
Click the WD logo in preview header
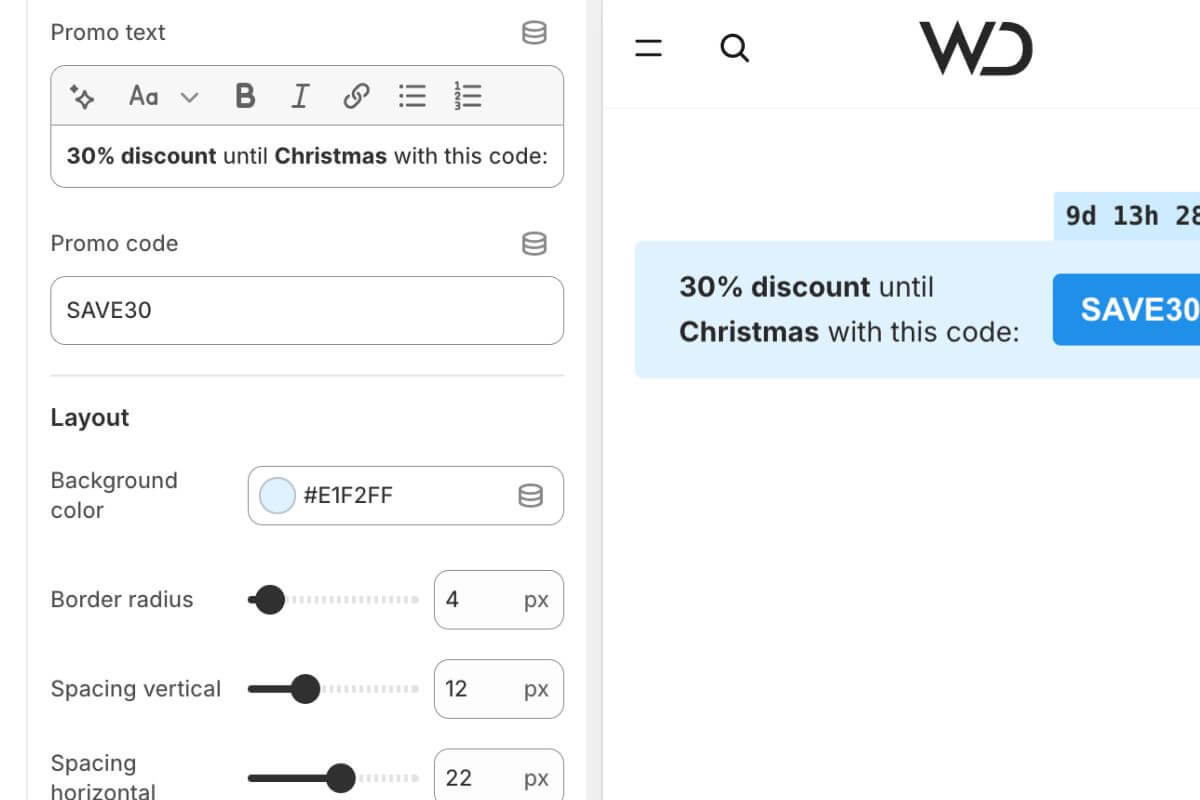click(x=975, y=48)
